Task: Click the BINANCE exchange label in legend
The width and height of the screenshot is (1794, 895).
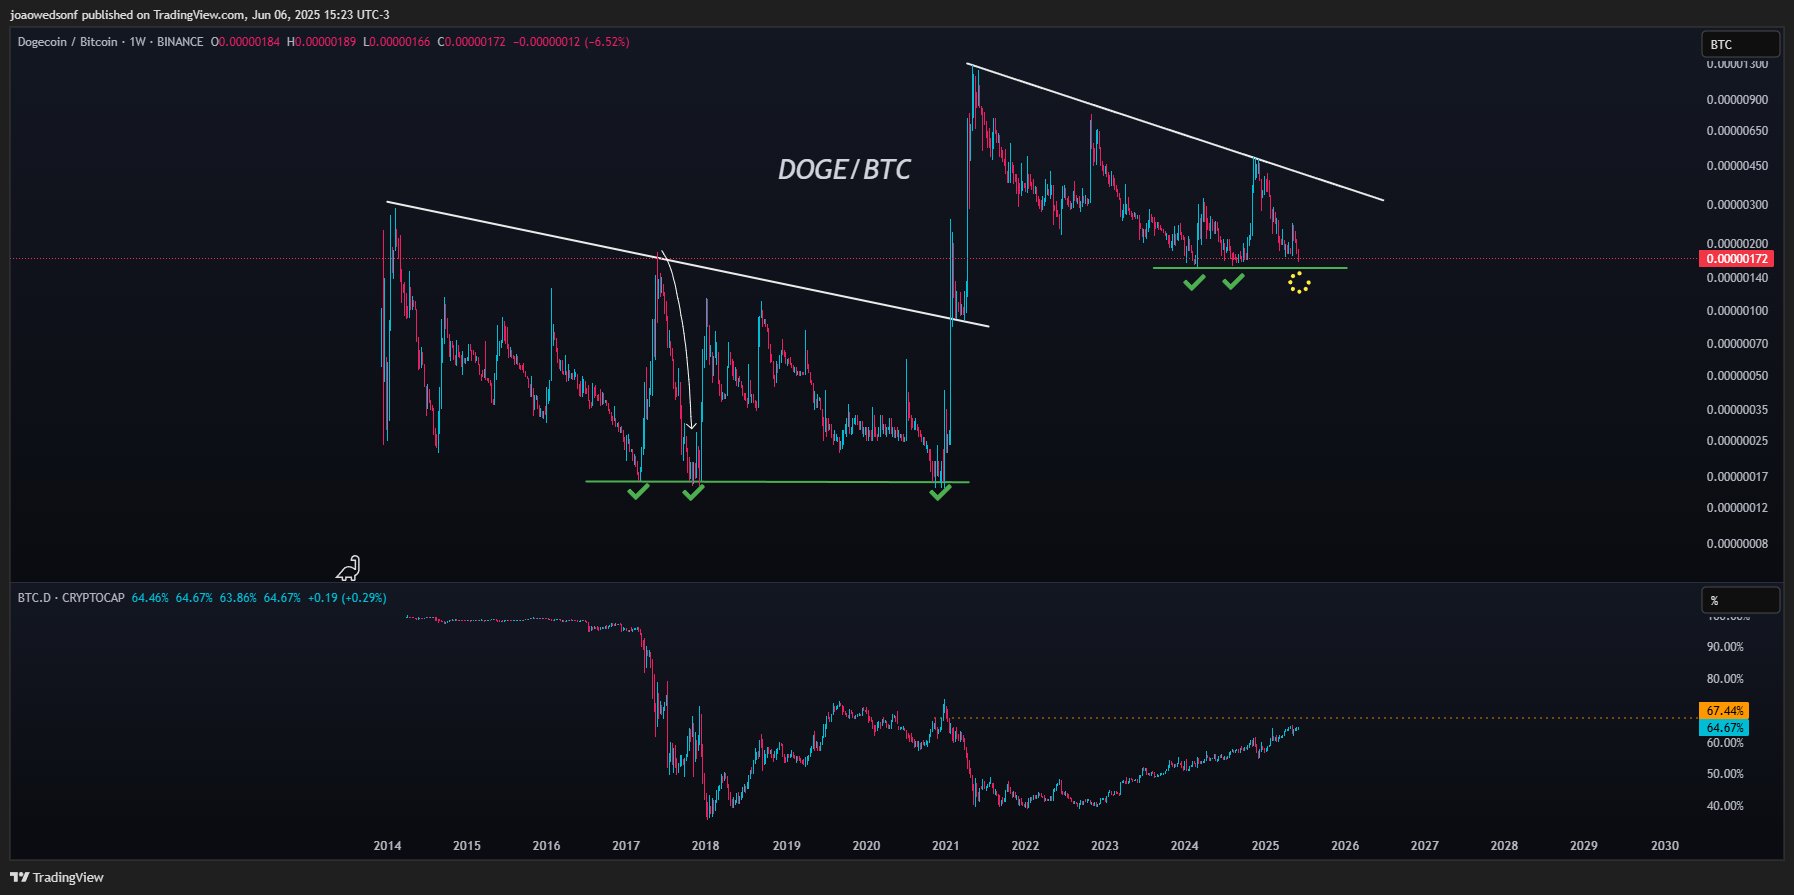Action: 180,42
